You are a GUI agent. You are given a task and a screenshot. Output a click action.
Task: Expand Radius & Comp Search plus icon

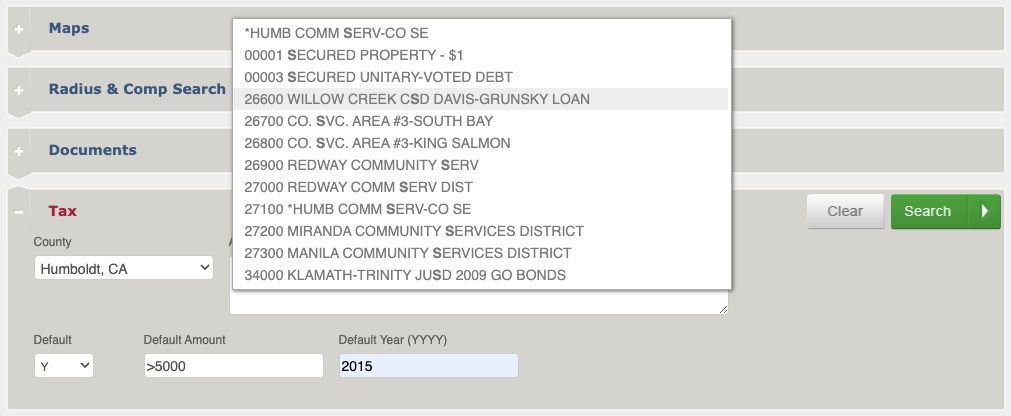(x=19, y=90)
